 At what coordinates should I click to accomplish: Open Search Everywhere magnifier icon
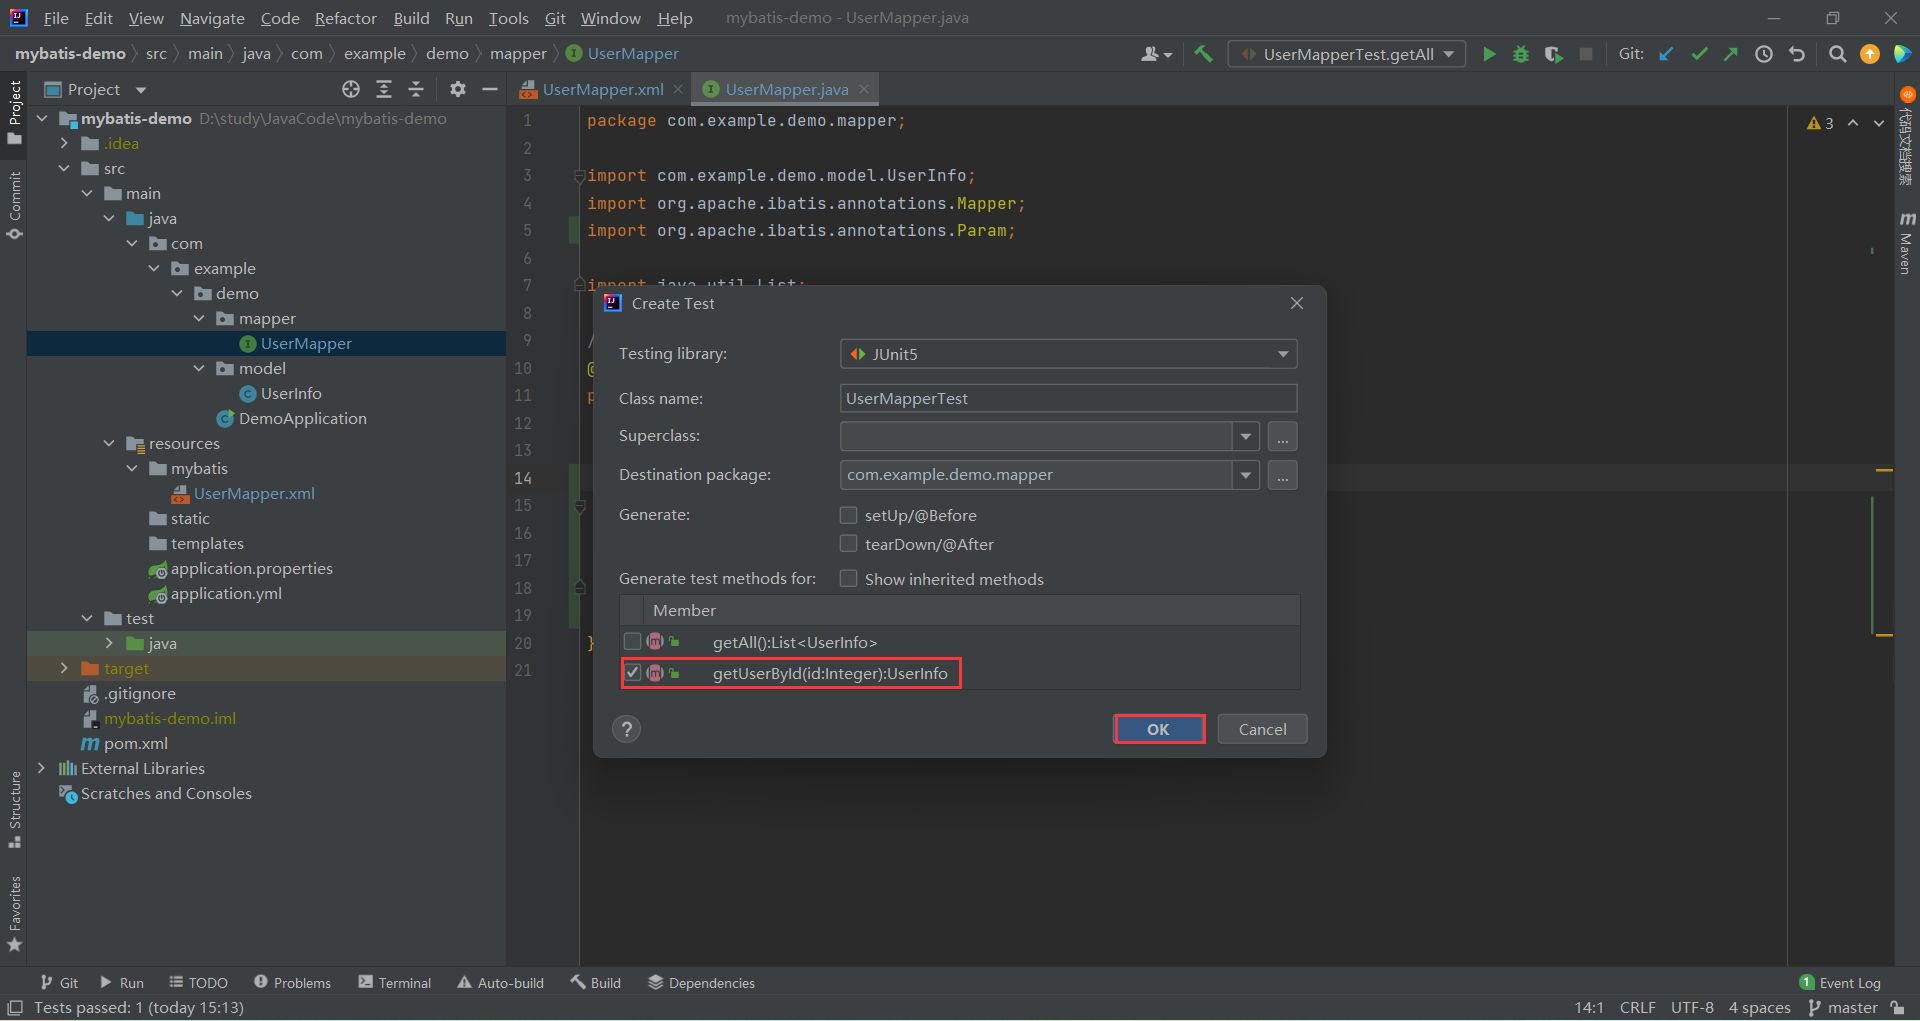(x=1837, y=54)
